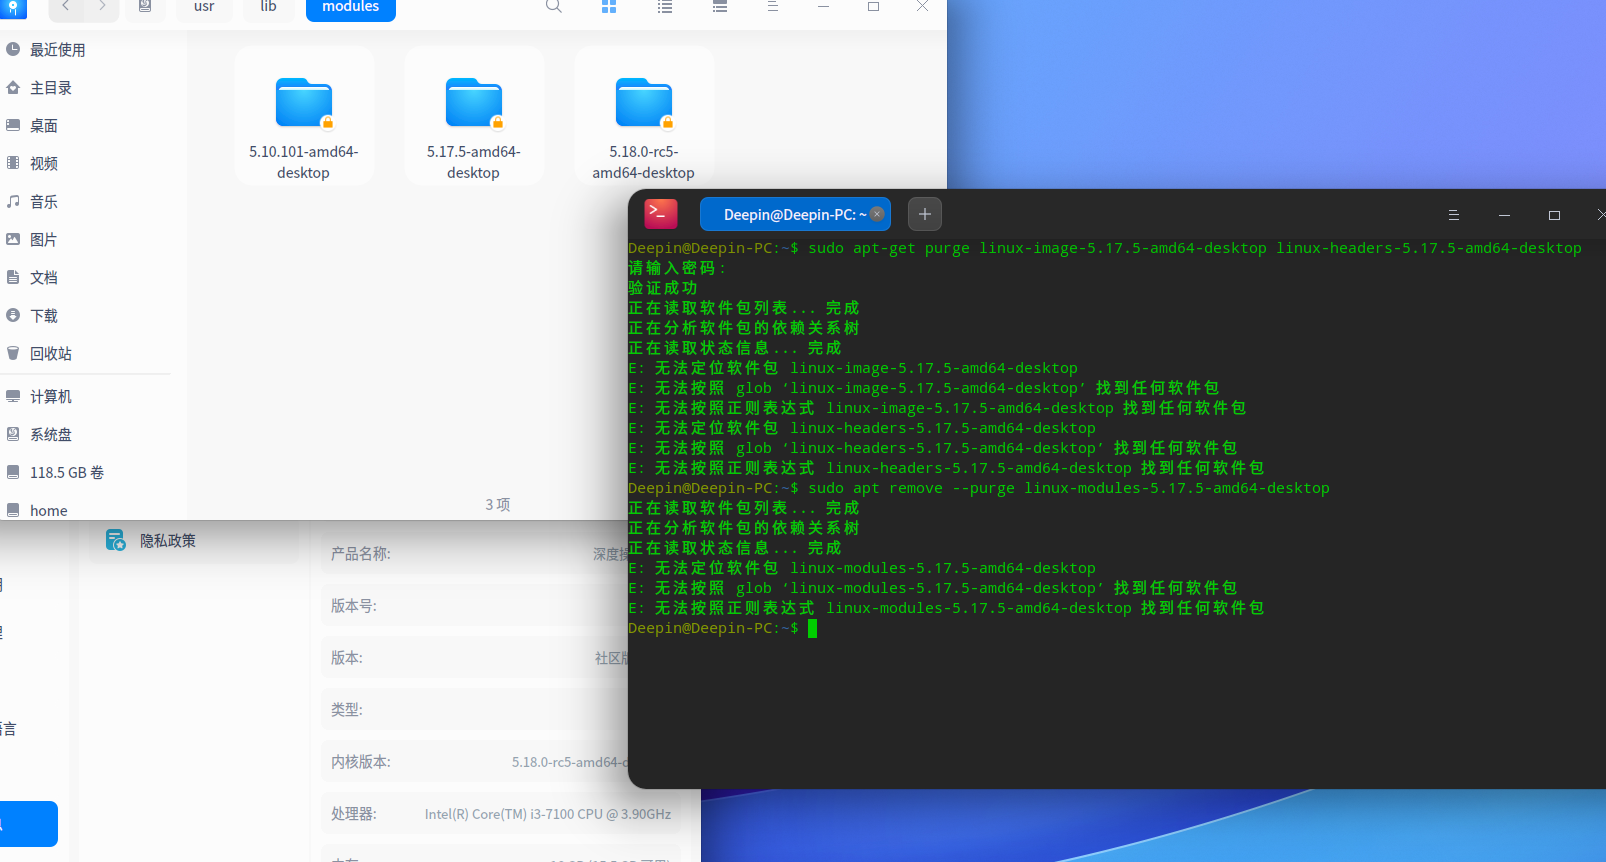Click the 处理器 Intel Core i3-7100 row
The width and height of the screenshot is (1606, 862).
click(501, 814)
